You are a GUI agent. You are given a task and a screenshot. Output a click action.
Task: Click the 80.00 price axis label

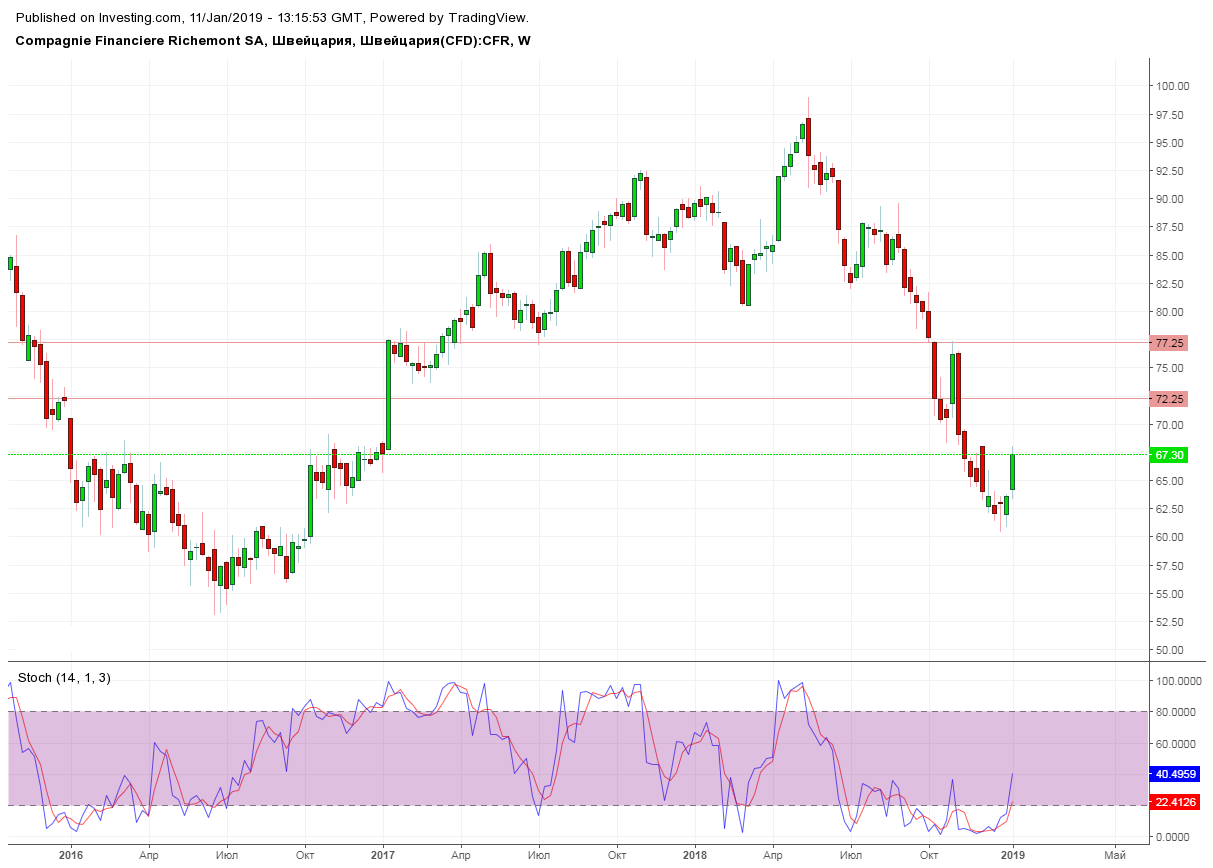1172,312
